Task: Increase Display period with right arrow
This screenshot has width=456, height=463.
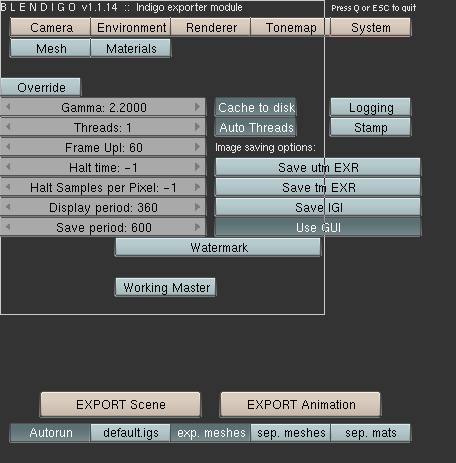Action: [197, 207]
